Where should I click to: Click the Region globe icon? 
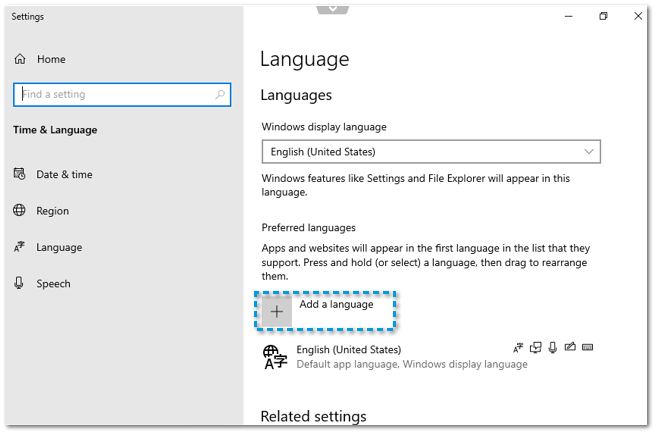(19, 211)
